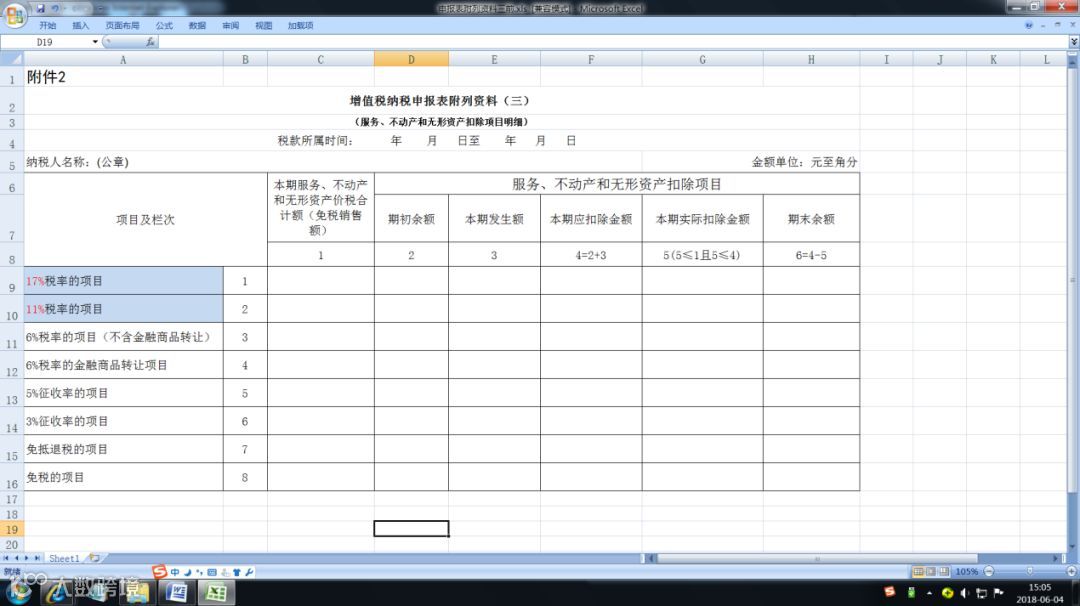The height and width of the screenshot is (606, 1080).
Task: Click Excel icon in taskbar
Action: coord(216,592)
